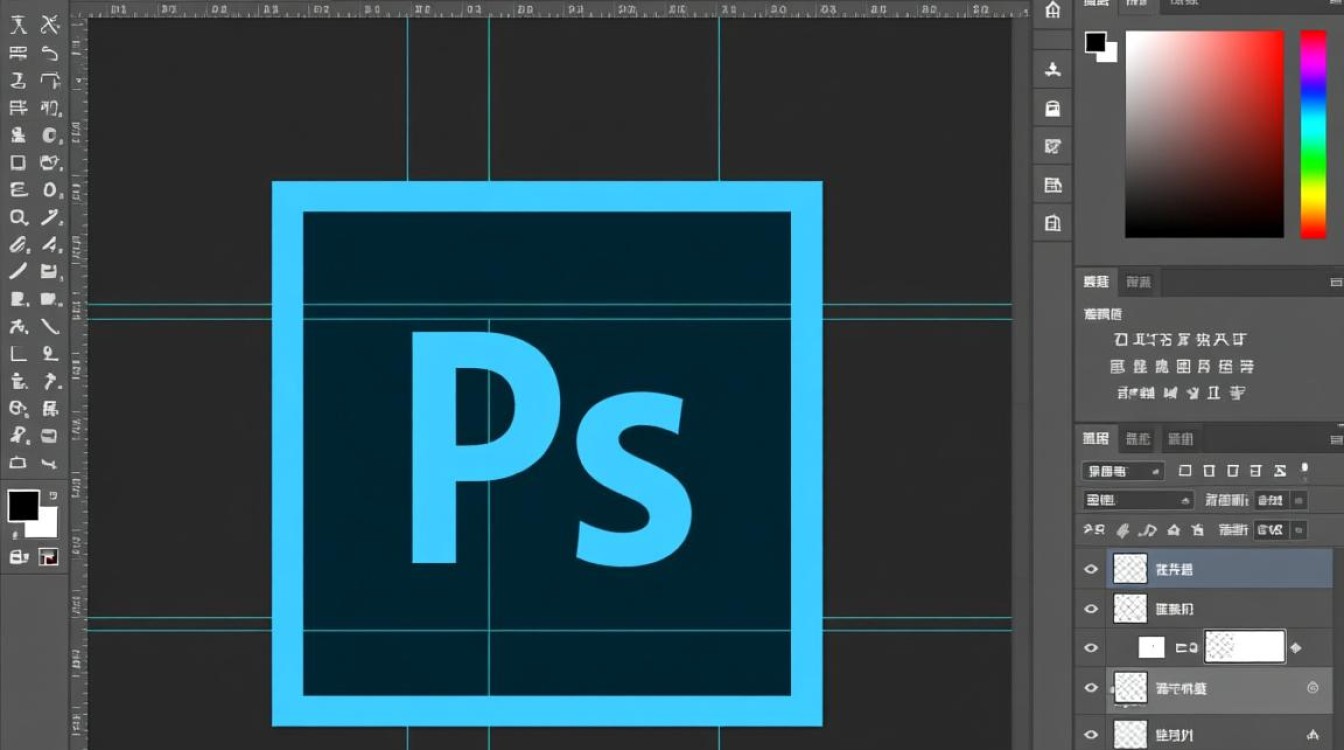1344x750 pixels.
Task: Open house-shaped icon atop collapsed panel strip
Action: (x=1052, y=11)
